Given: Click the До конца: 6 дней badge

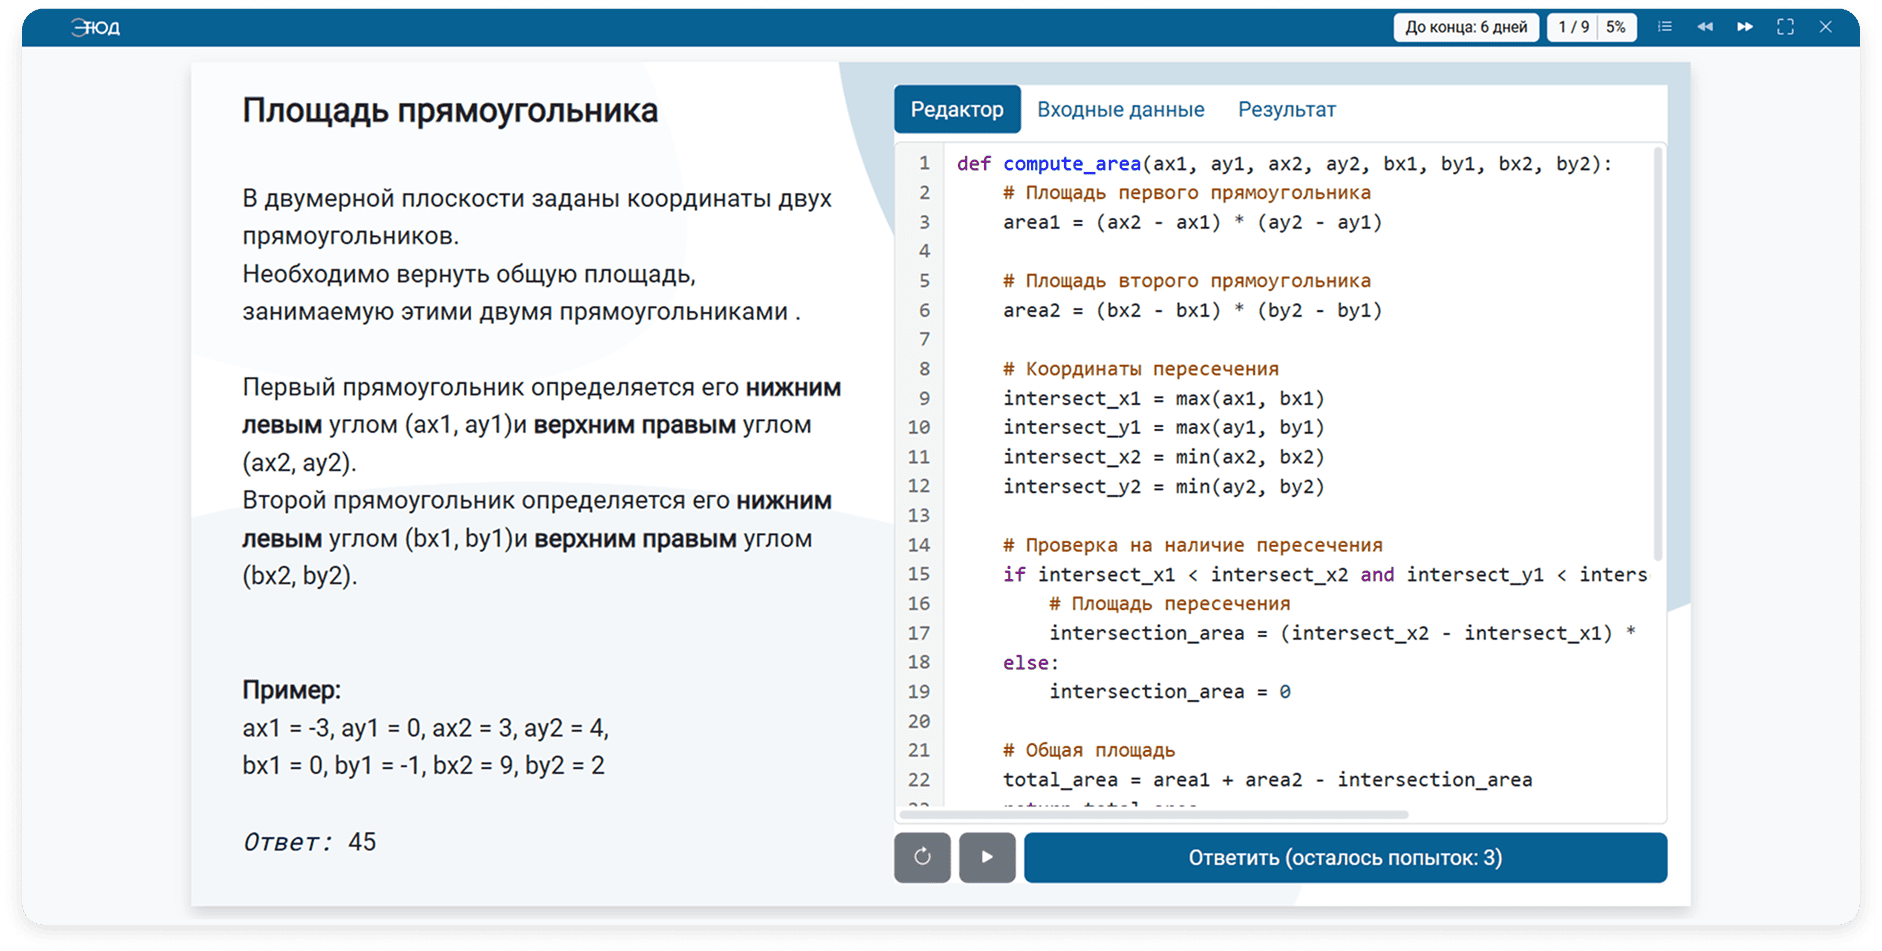Looking at the screenshot, I should (1465, 27).
